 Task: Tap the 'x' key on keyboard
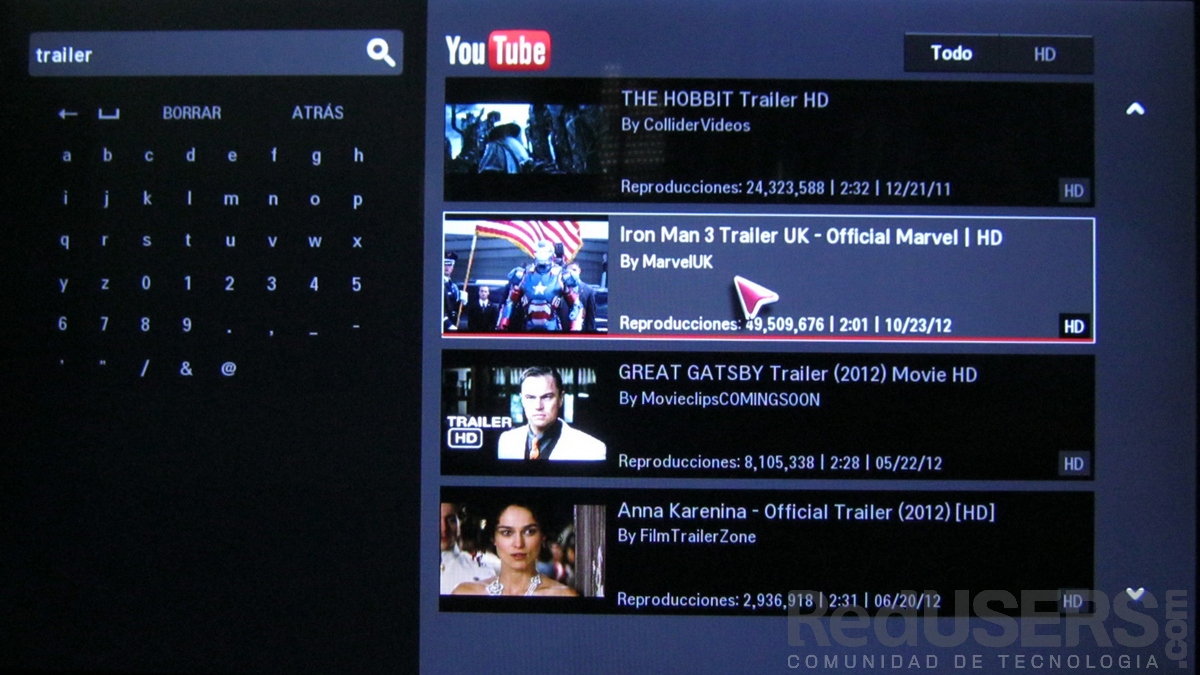tap(357, 241)
